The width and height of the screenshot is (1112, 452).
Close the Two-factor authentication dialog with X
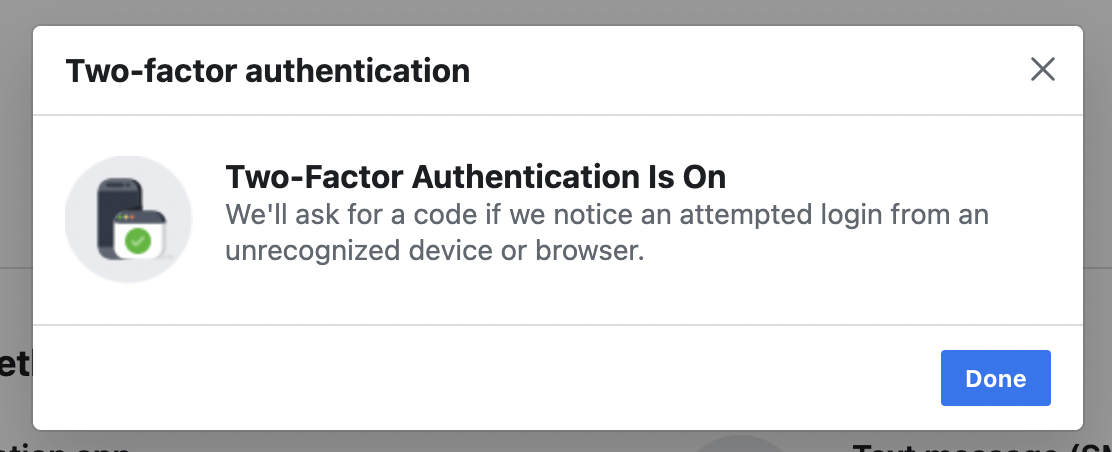(x=1042, y=70)
